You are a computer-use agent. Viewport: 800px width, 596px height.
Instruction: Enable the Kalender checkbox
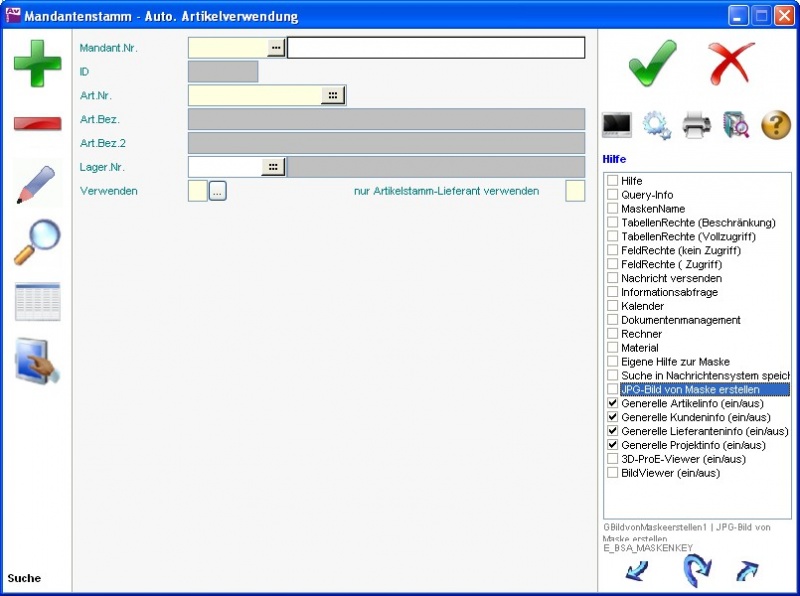pyautogui.click(x=612, y=306)
